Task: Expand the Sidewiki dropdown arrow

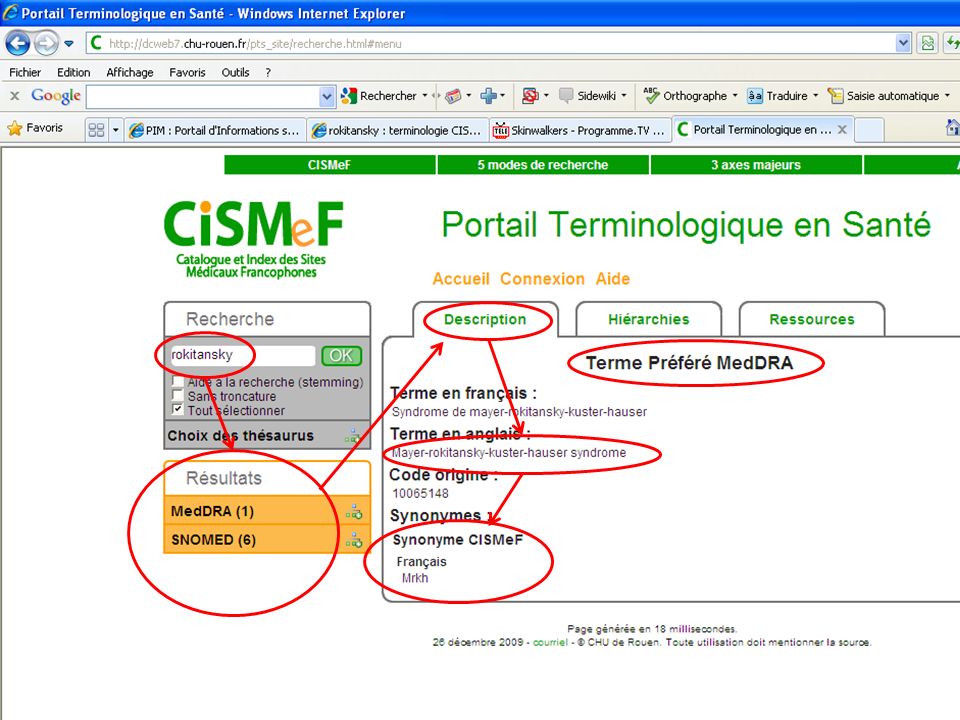Action: [x=624, y=96]
